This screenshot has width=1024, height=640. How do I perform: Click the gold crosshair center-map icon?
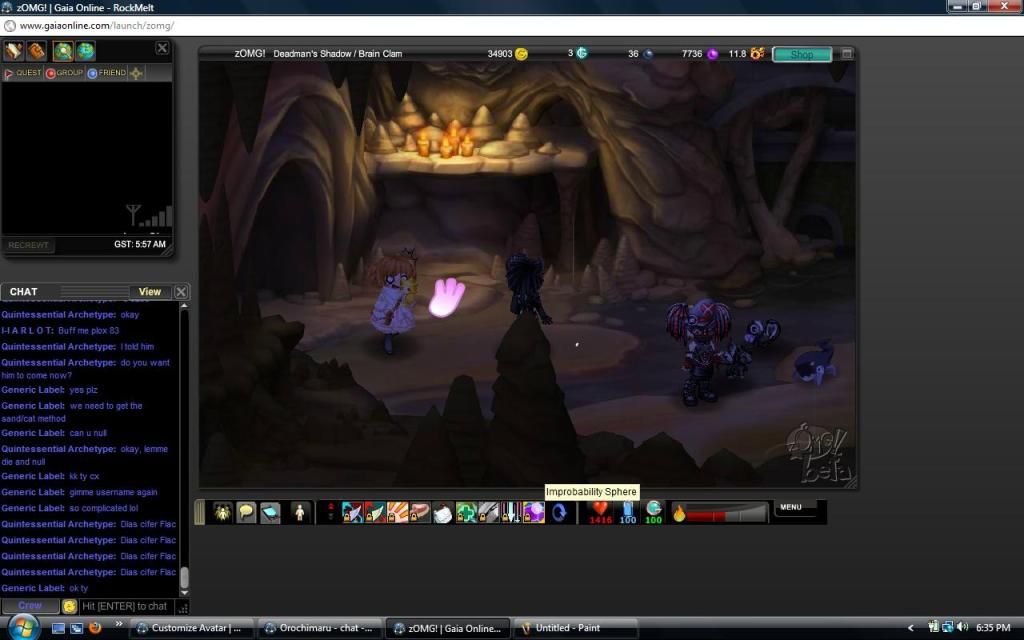(136, 73)
